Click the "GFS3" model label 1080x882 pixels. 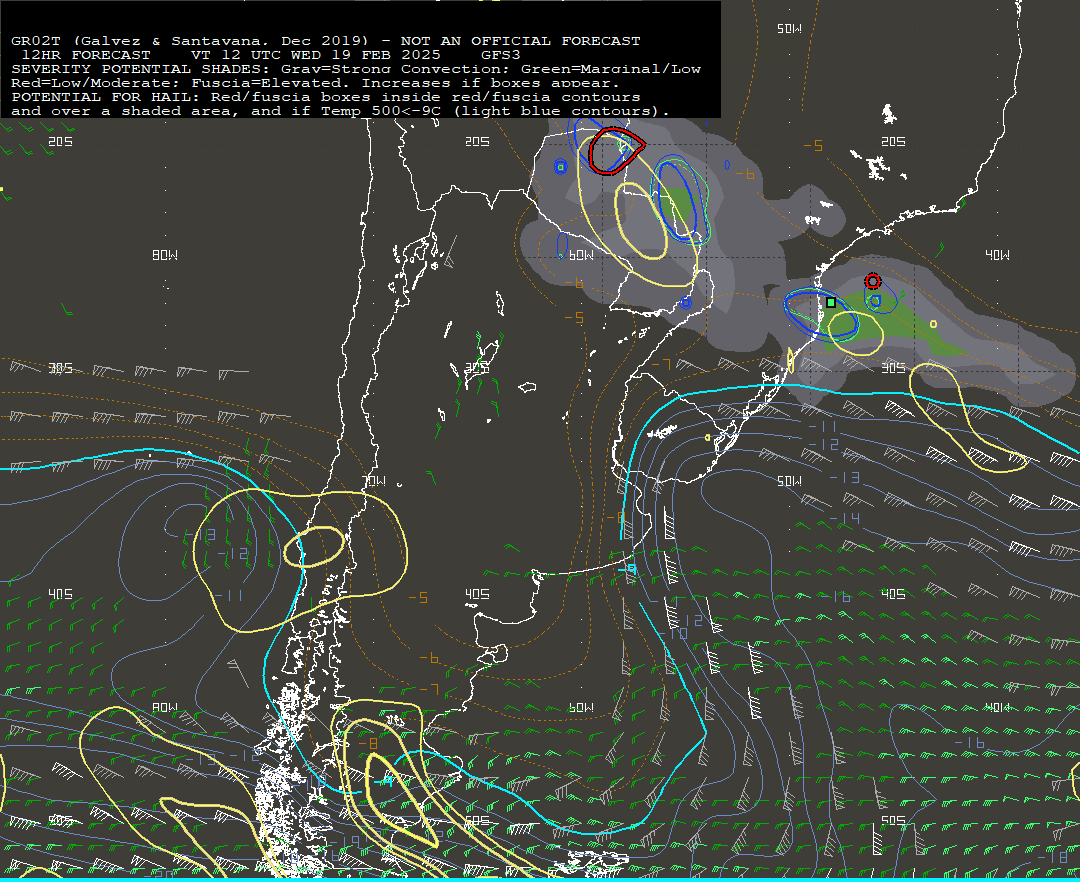[x=500, y=55]
